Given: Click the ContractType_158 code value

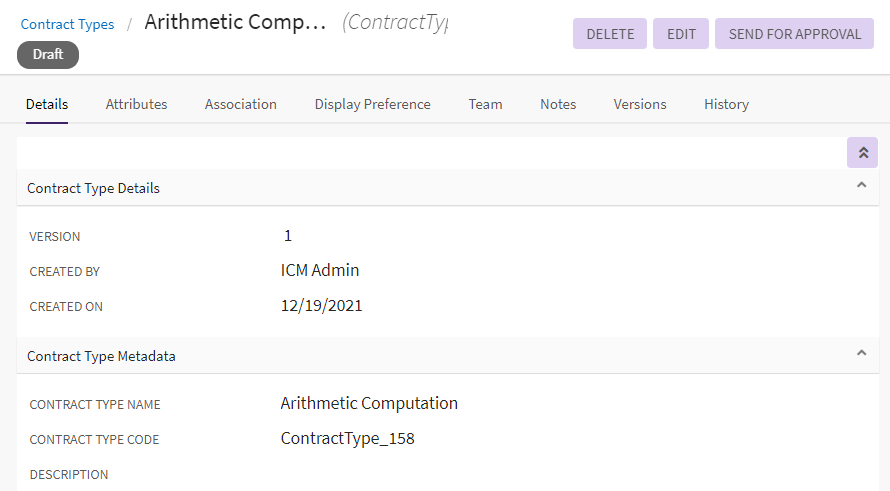Looking at the screenshot, I should [347, 439].
